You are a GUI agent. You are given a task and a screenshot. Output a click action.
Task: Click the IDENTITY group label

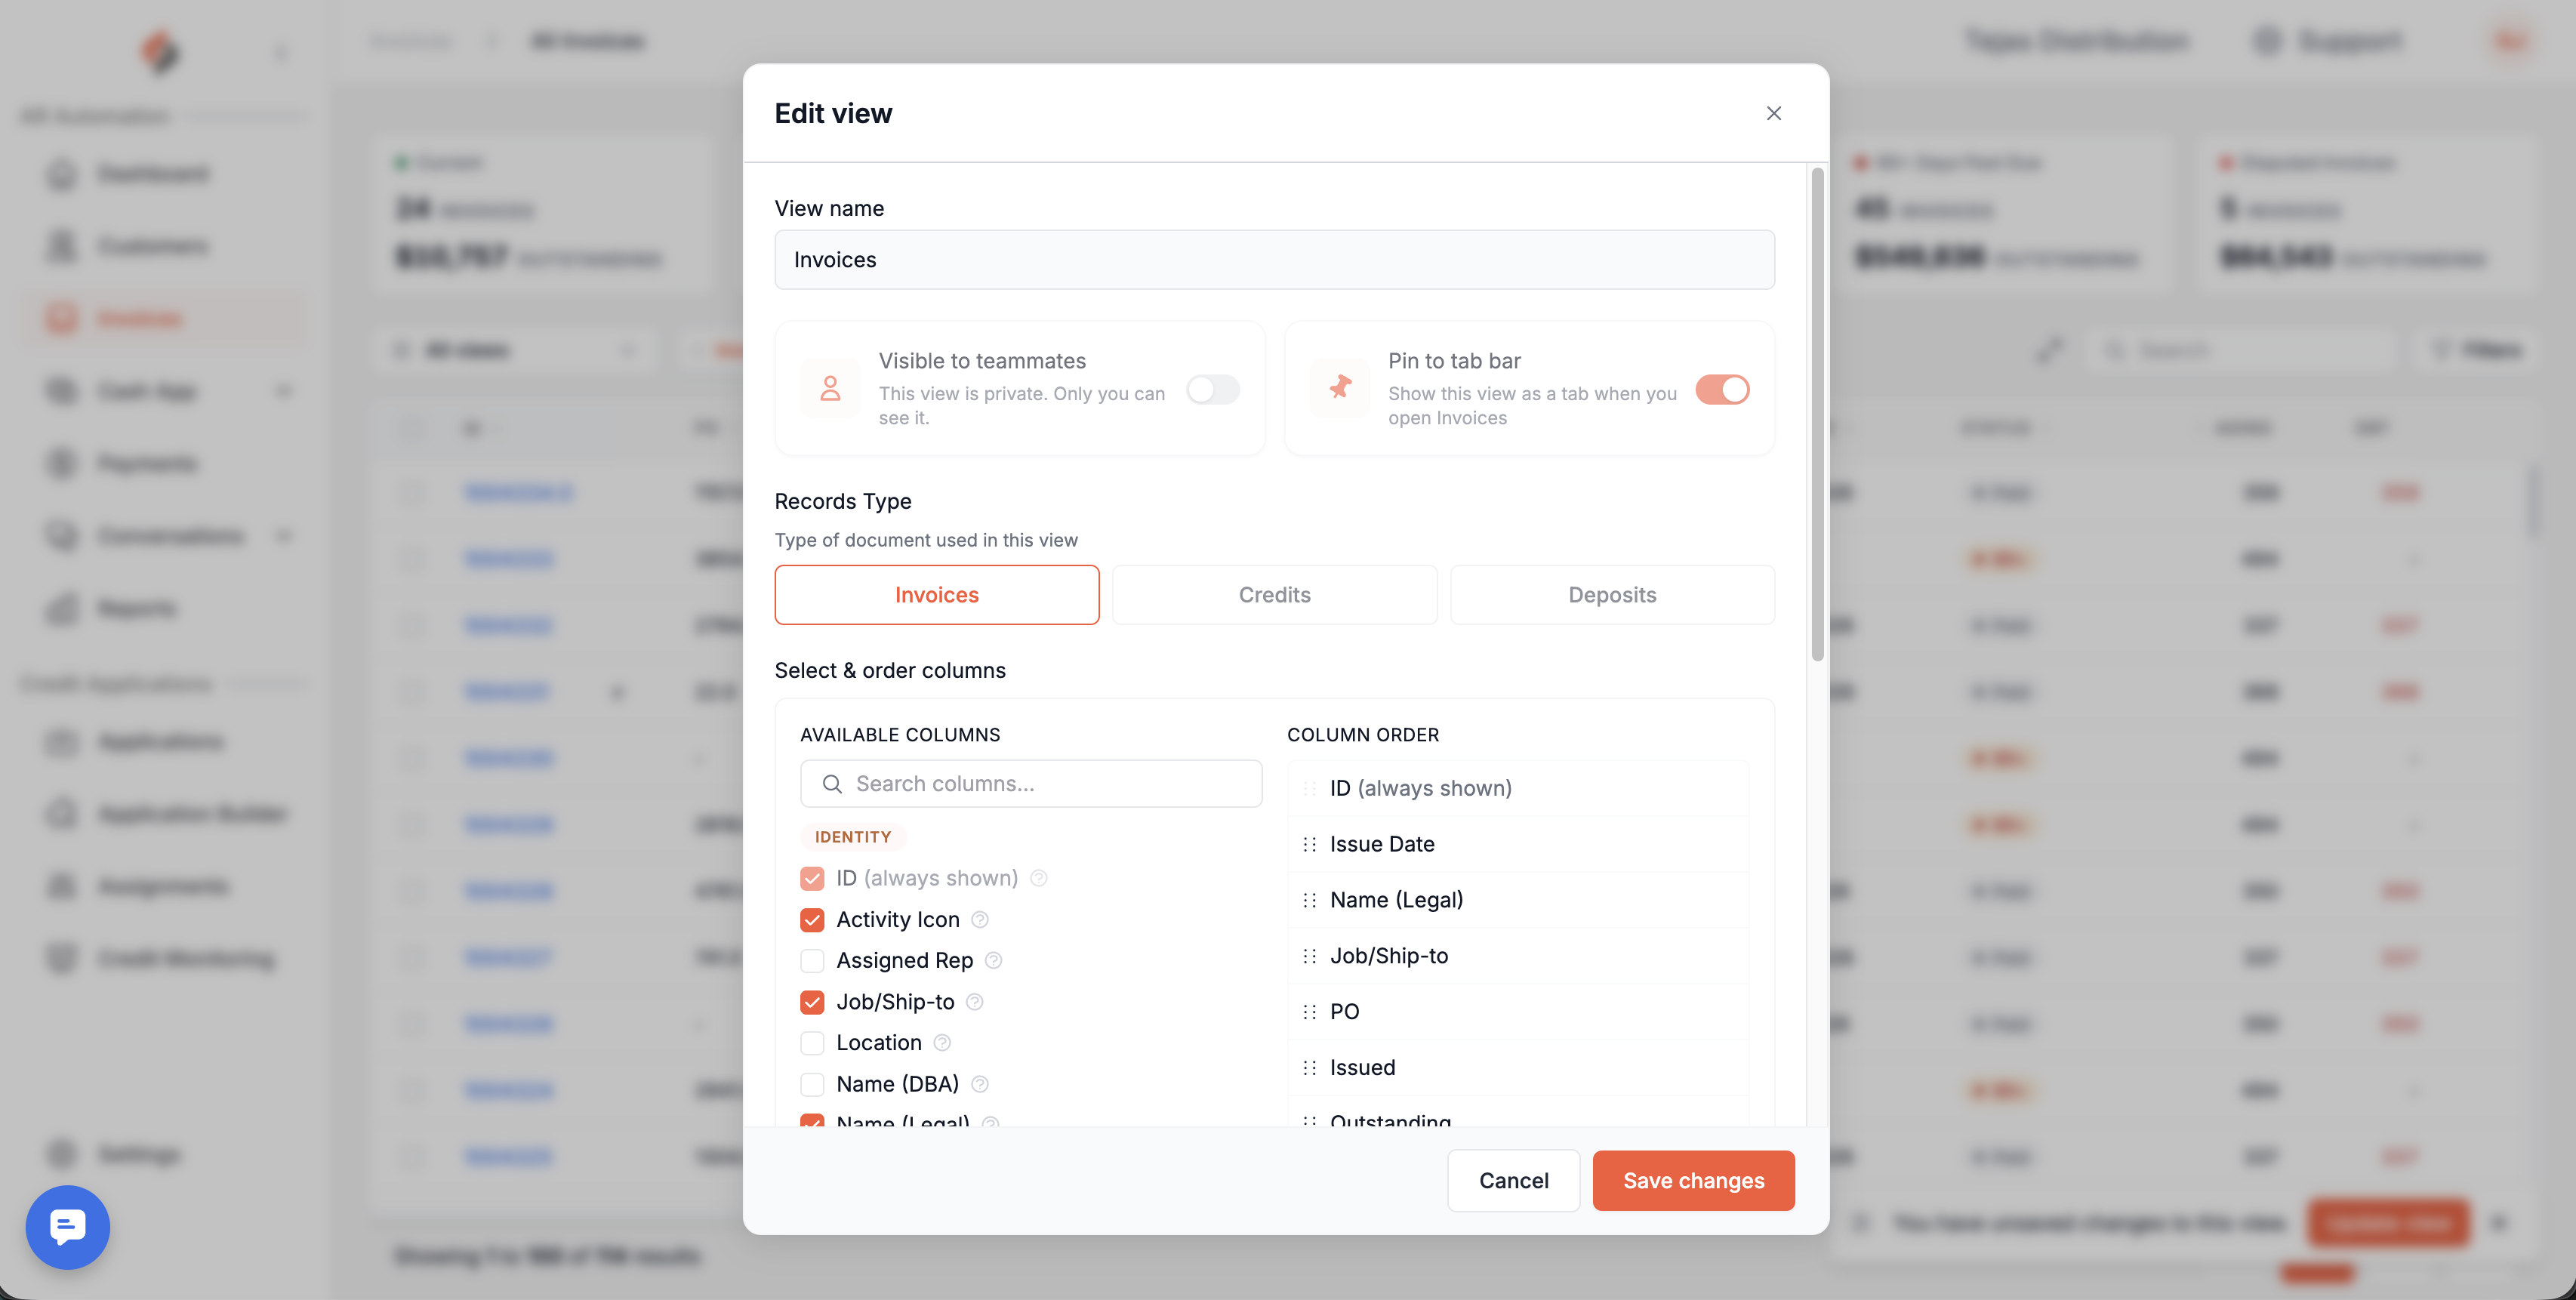[853, 837]
